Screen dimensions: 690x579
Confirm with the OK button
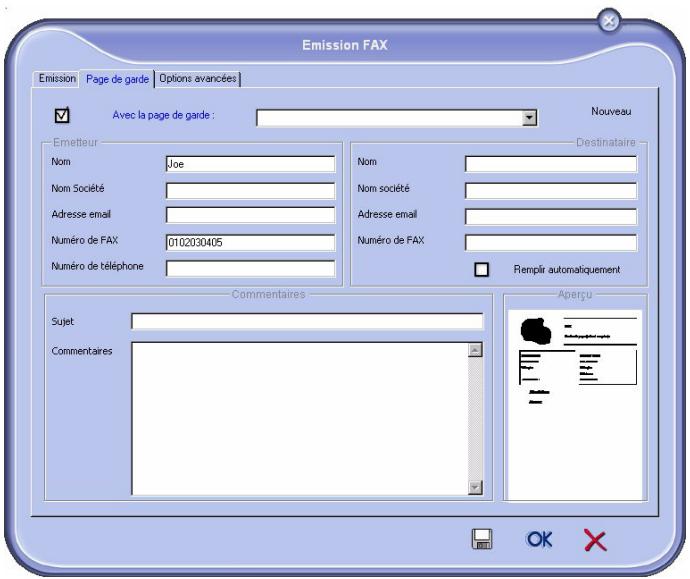(x=539, y=539)
